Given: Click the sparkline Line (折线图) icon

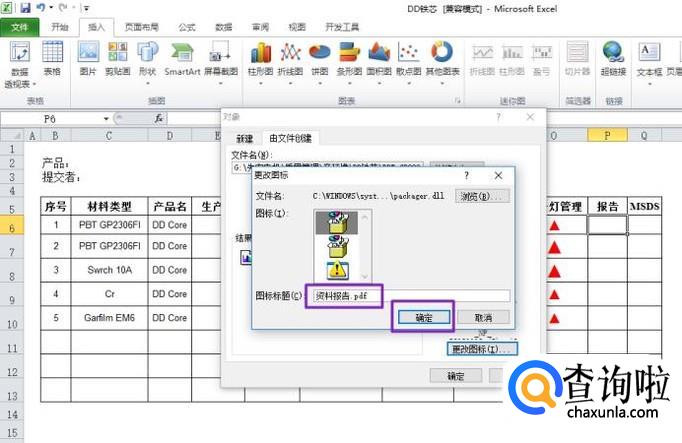Looking at the screenshot, I should point(482,60).
